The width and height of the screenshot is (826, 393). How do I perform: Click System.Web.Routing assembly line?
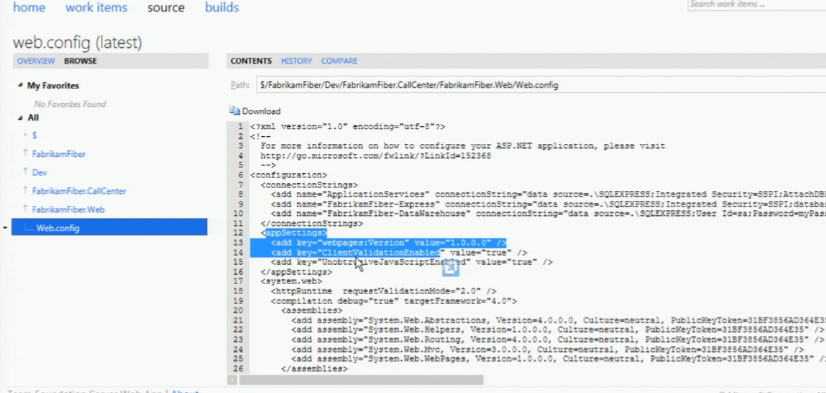[557, 339]
